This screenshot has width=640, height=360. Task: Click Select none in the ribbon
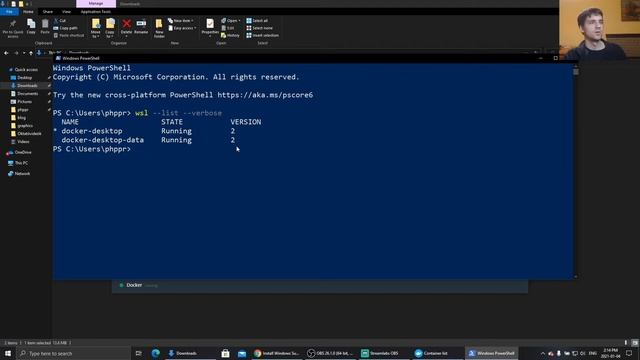coord(259,28)
